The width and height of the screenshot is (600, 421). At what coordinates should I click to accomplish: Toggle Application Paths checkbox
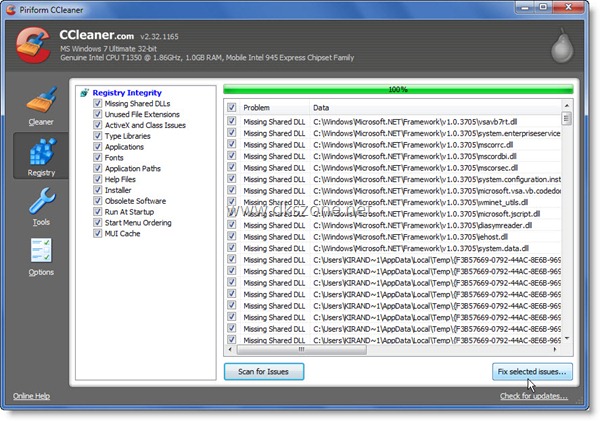[98, 168]
